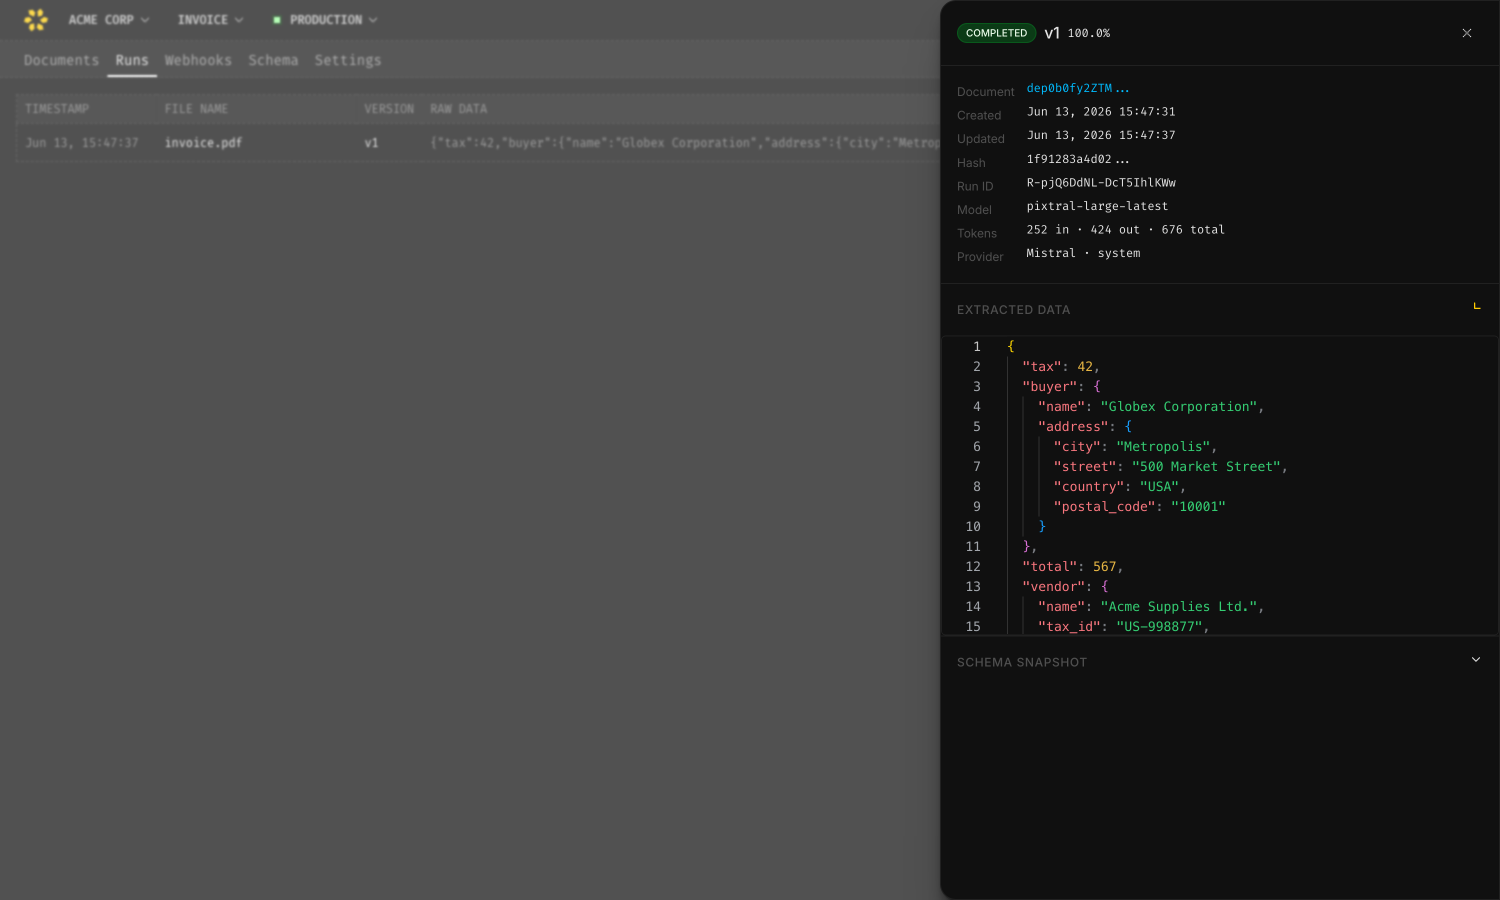Click the EXTRACTED DATA section heading
This screenshot has width=1500, height=900.
[1013, 310]
